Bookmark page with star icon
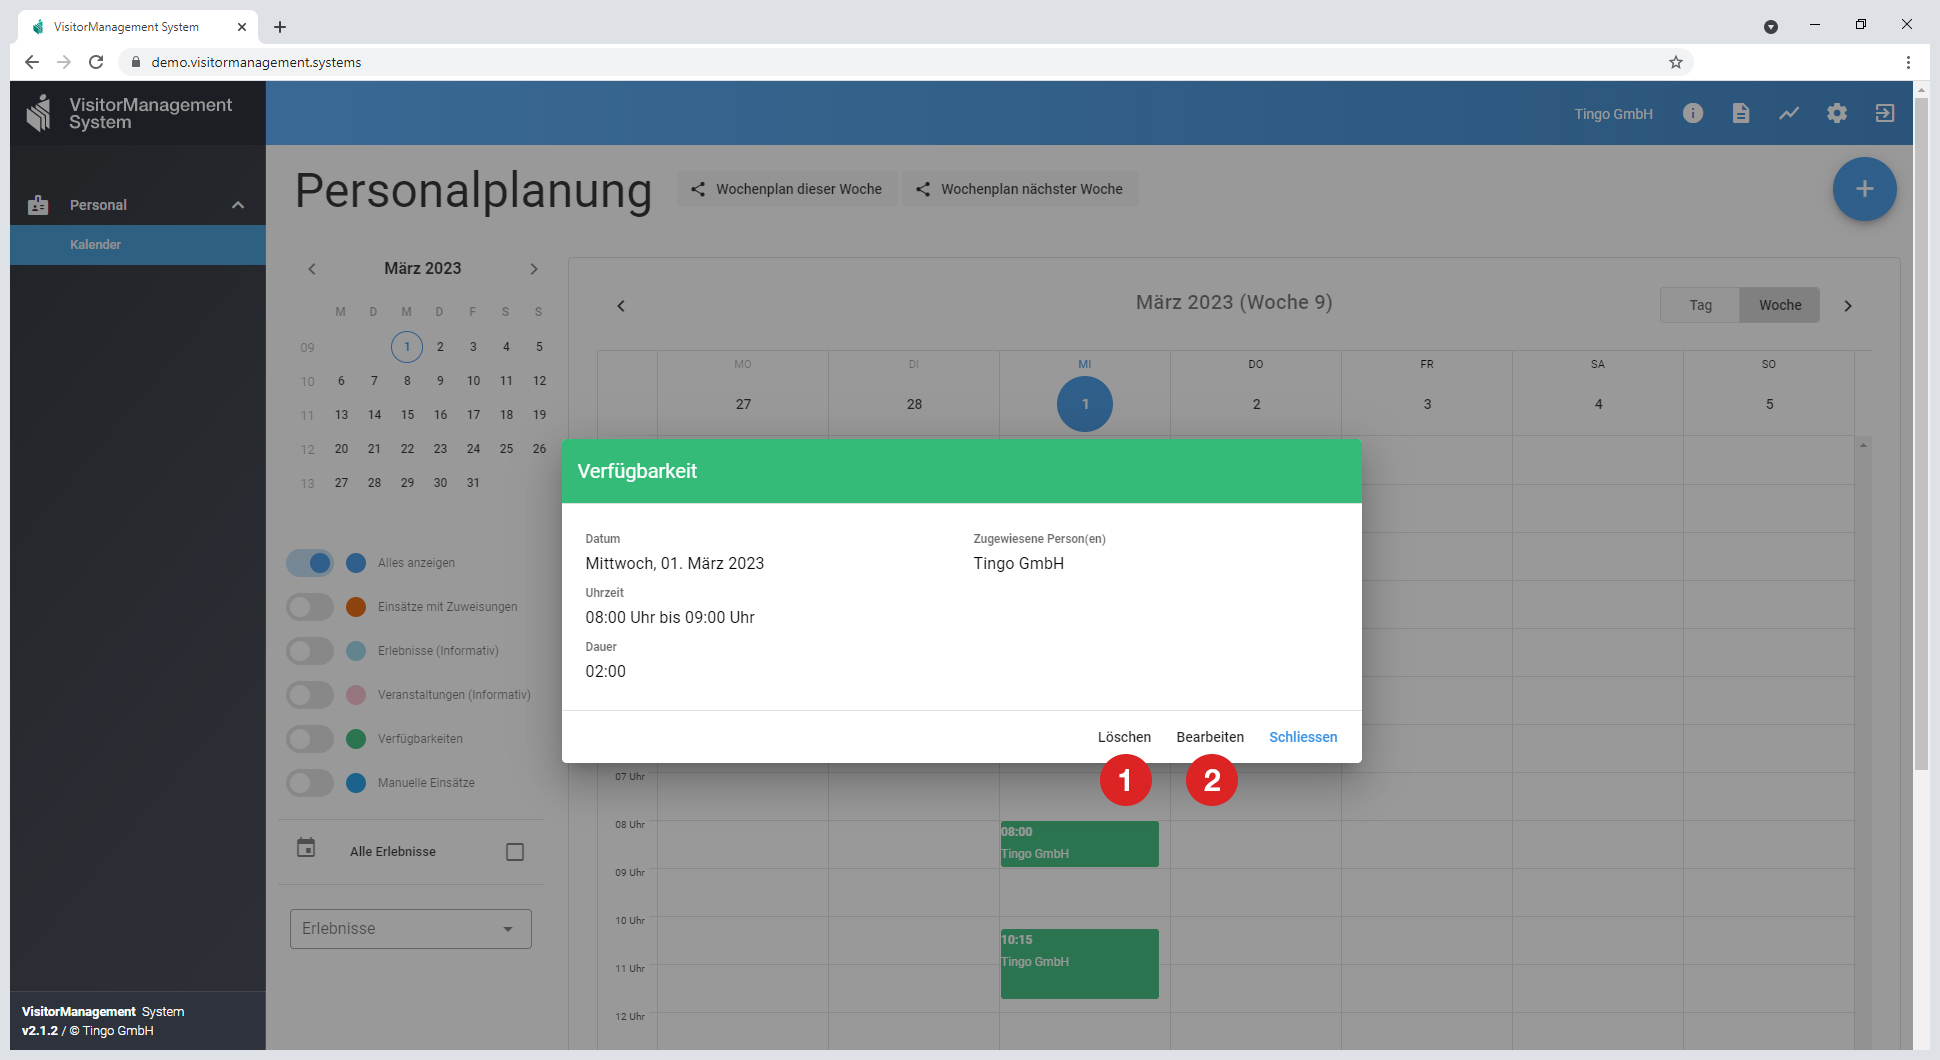1940x1060 pixels. click(1675, 62)
